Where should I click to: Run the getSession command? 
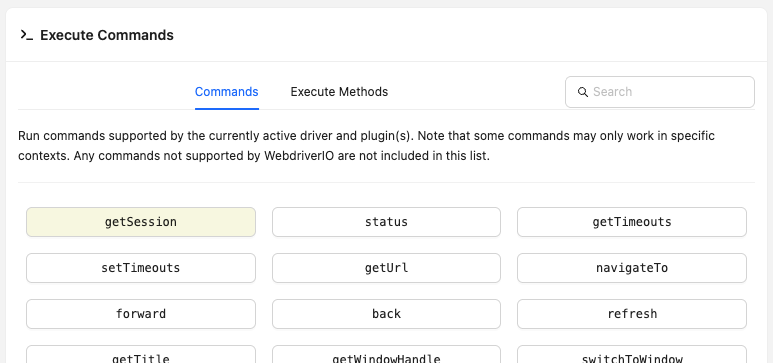pos(141,222)
